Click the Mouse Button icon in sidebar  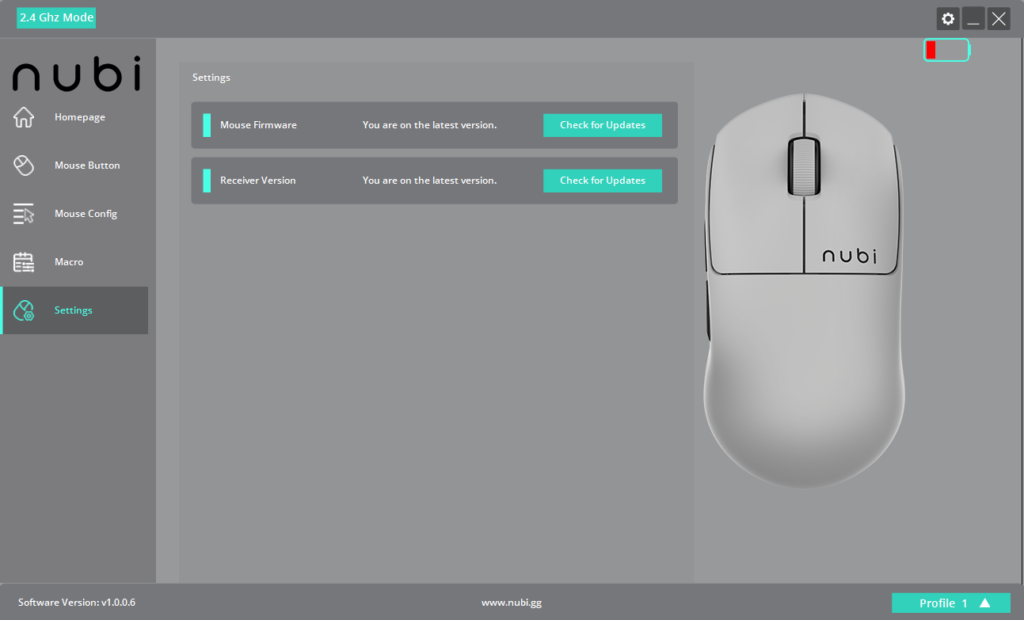coord(24,165)
